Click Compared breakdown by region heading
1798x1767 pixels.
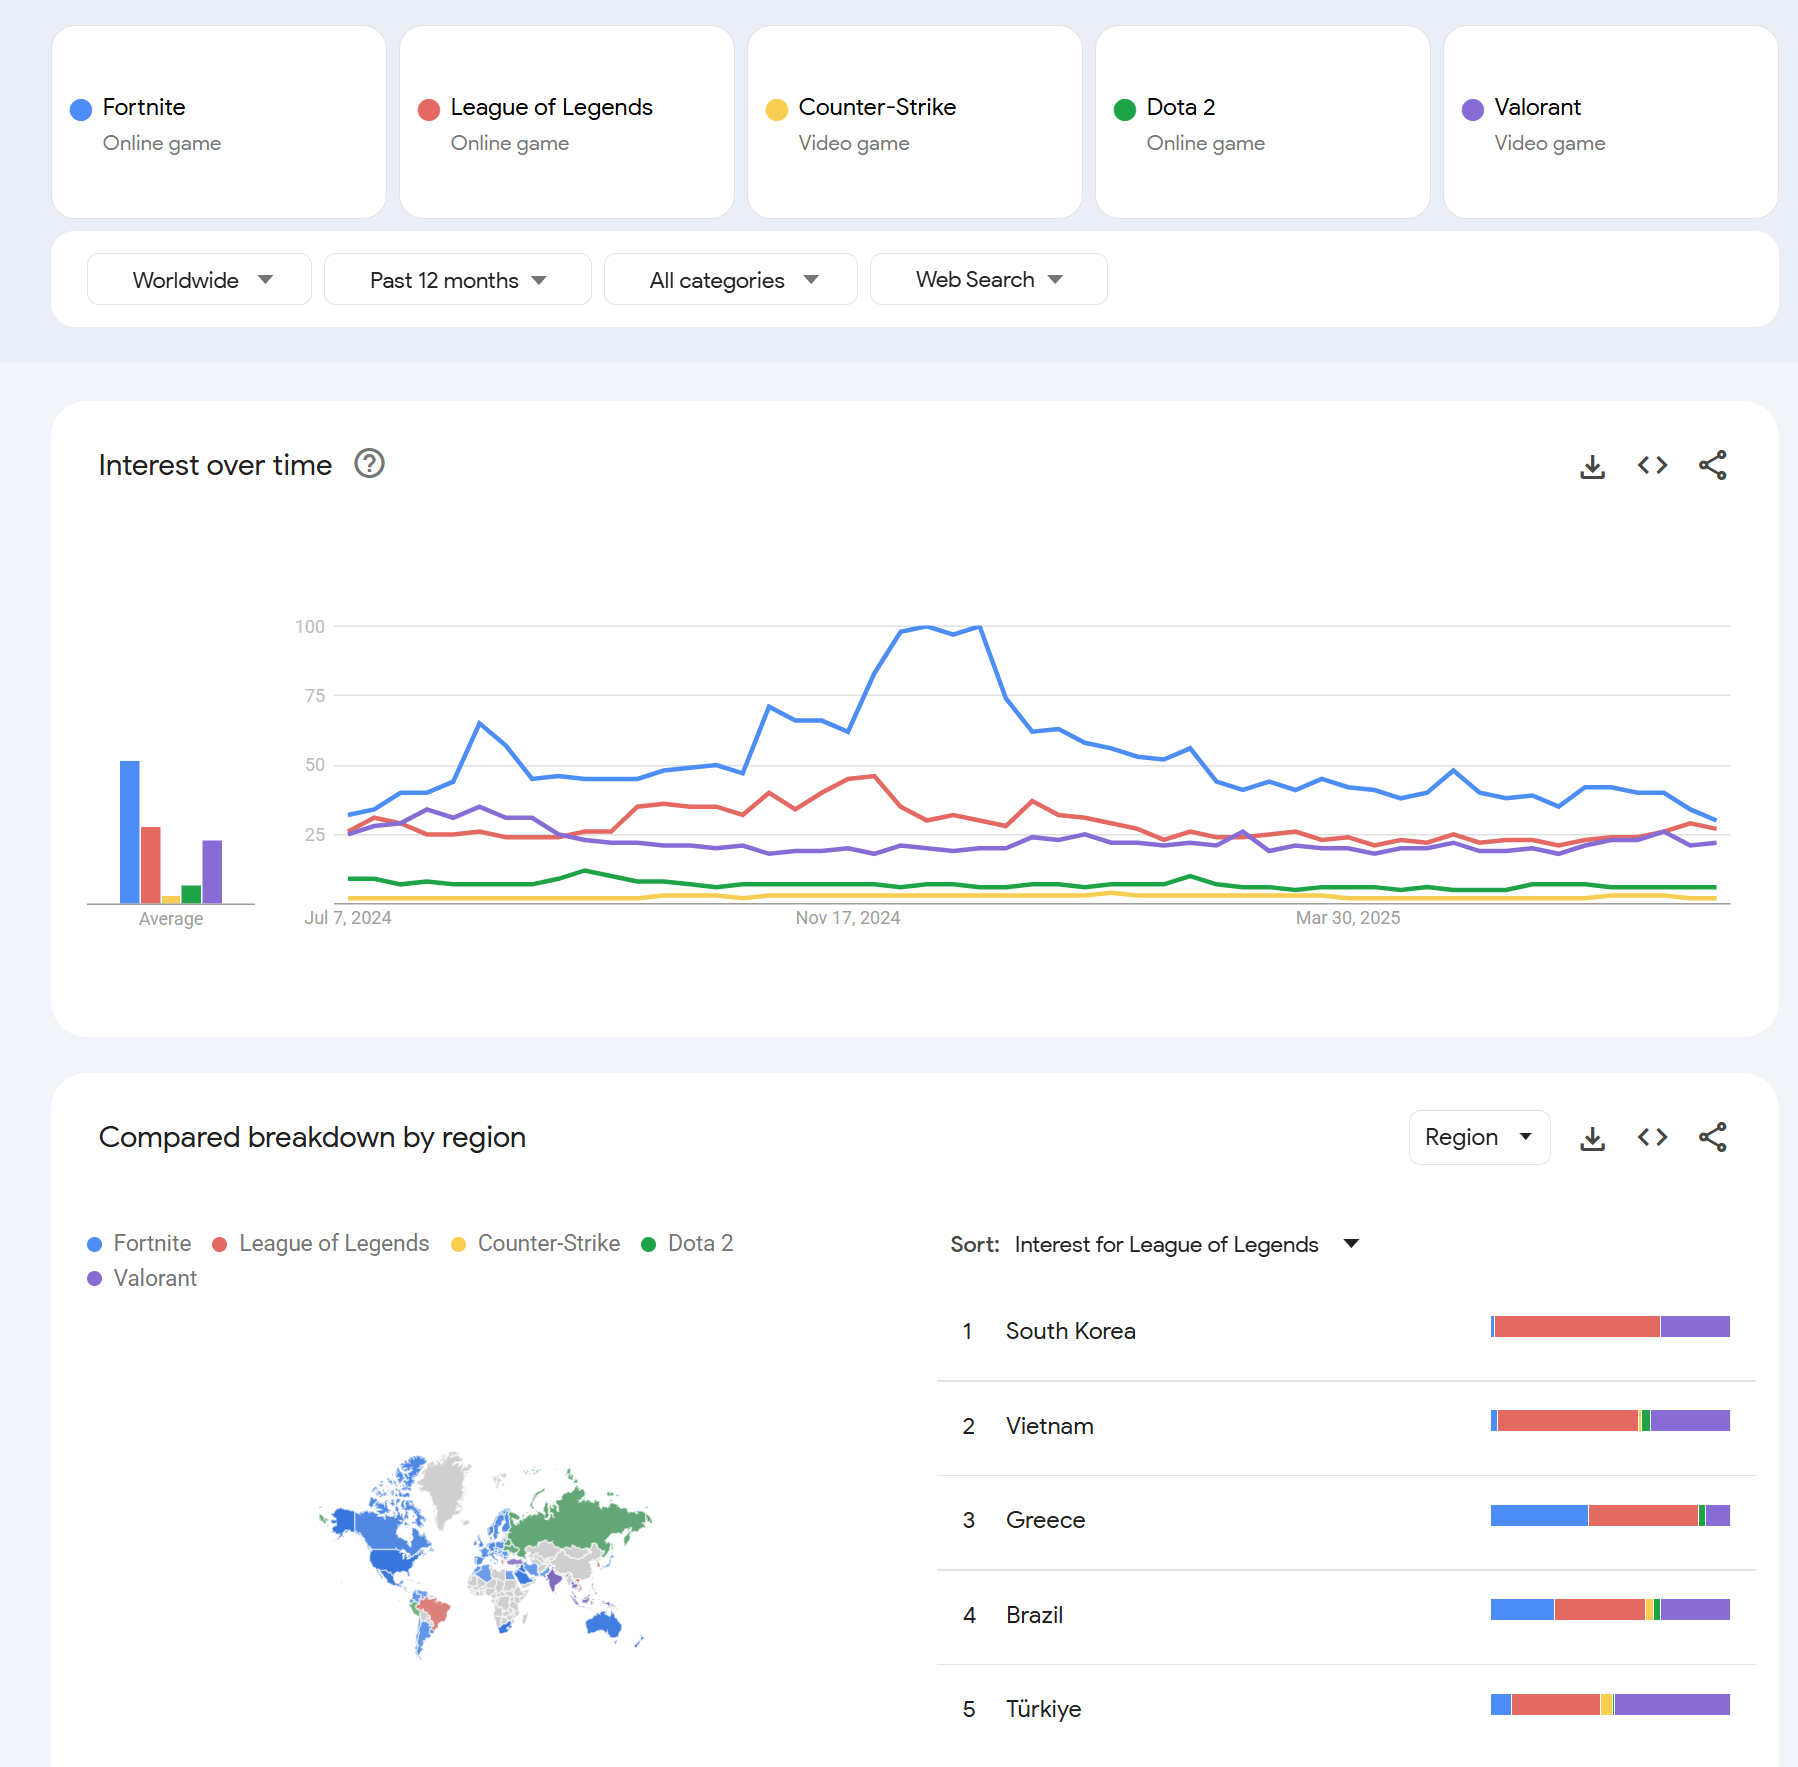point(312,1137)
